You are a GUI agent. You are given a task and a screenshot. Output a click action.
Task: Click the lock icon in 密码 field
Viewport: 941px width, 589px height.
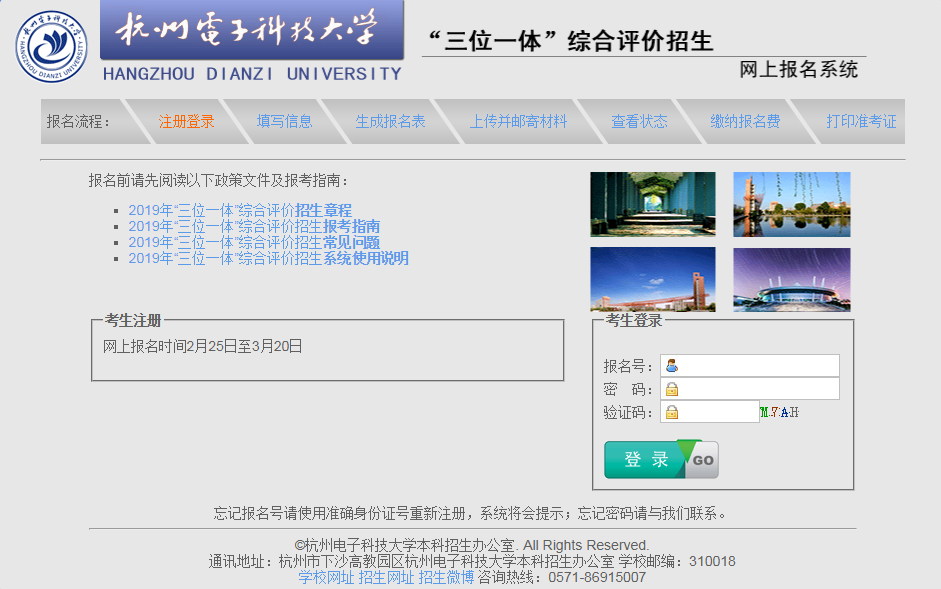click(x=672, y=389)
